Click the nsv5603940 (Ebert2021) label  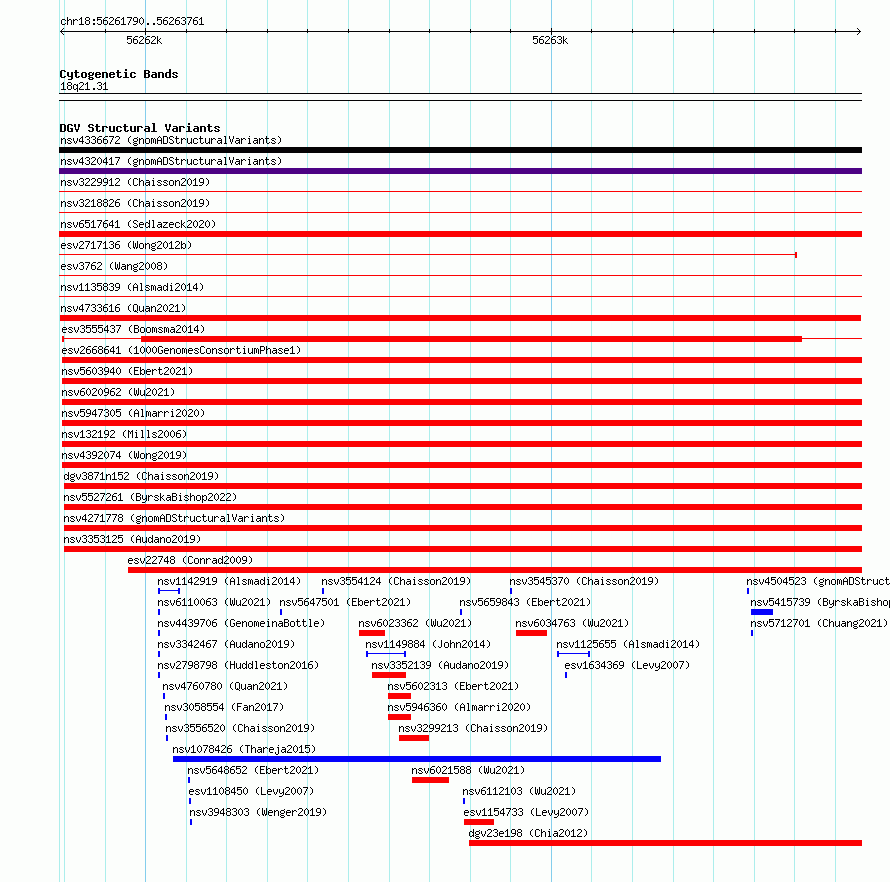(x=127, y=371)
